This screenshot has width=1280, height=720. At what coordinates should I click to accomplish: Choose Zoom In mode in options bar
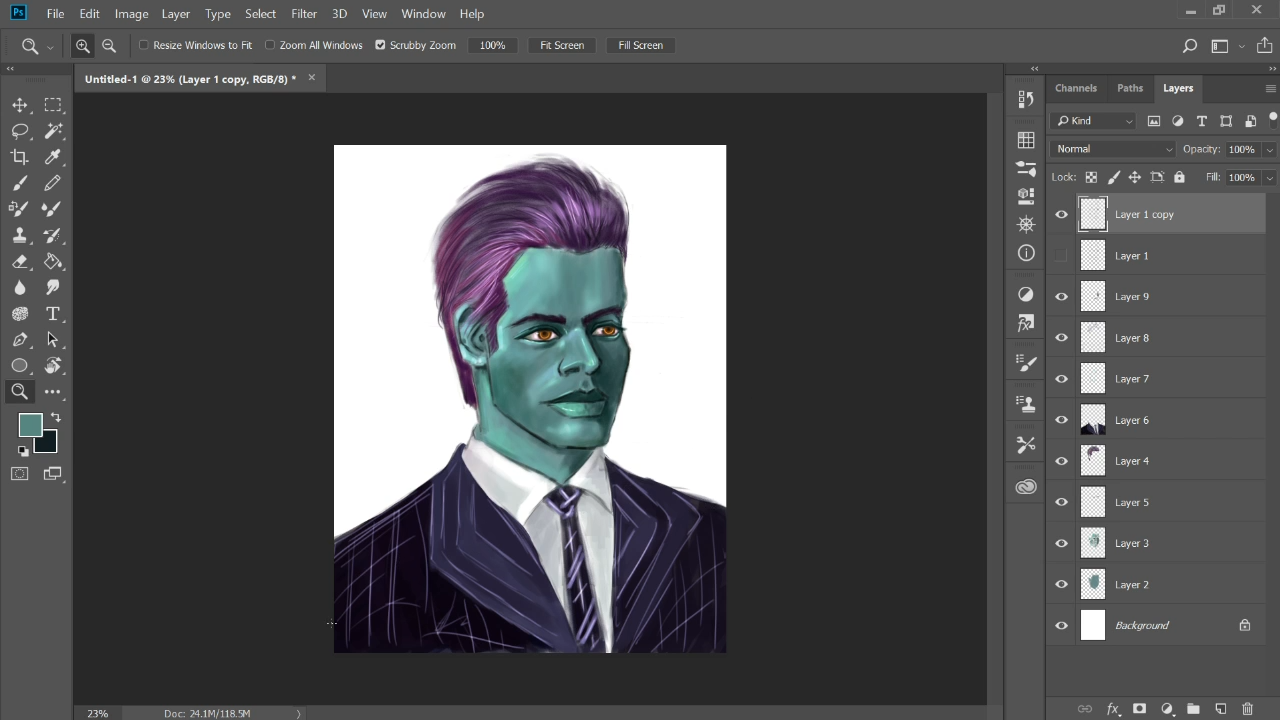[x=83, y=45]
